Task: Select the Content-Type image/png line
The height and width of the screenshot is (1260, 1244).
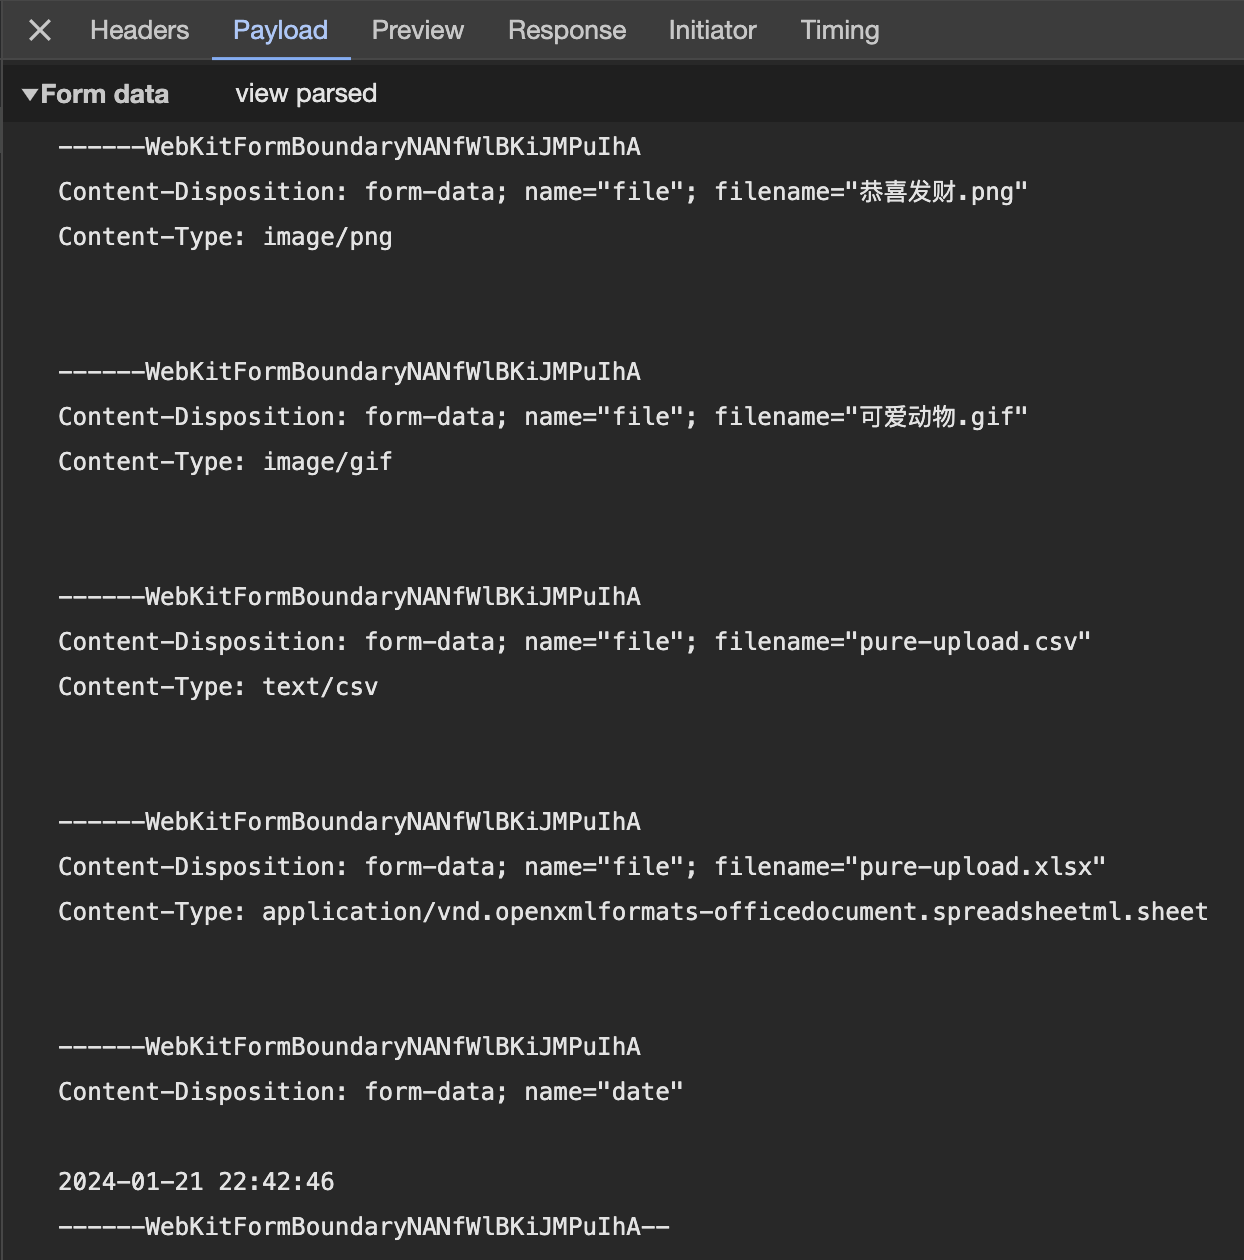Action: [x=225, y=237]
